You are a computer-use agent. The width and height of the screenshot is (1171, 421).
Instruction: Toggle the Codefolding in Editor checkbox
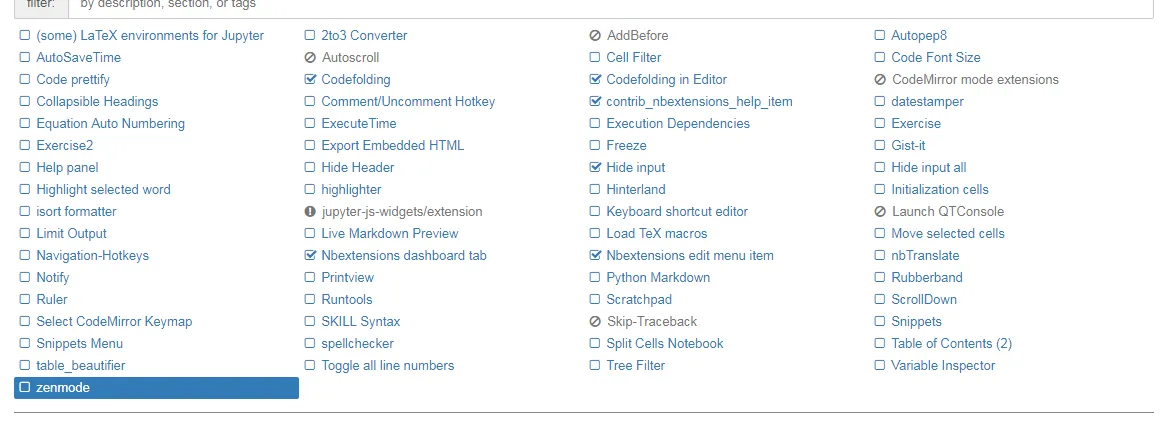(x=596, y=80)
